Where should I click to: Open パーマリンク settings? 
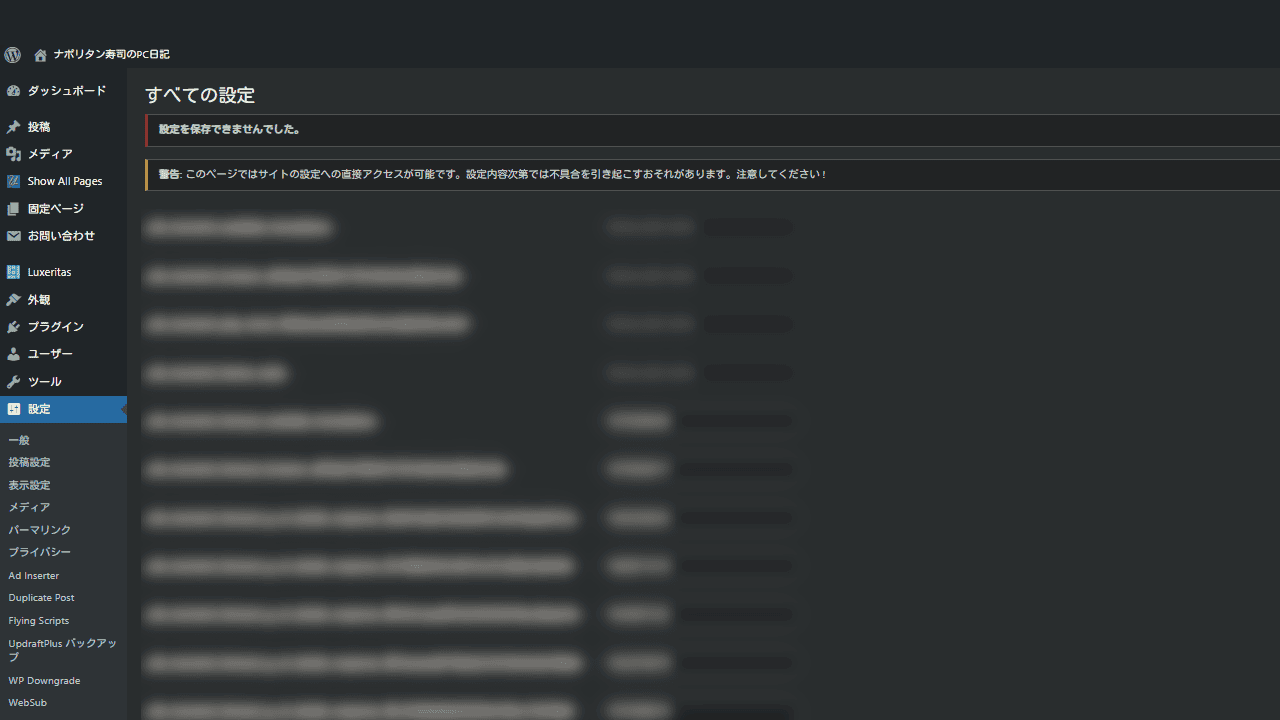40,530
